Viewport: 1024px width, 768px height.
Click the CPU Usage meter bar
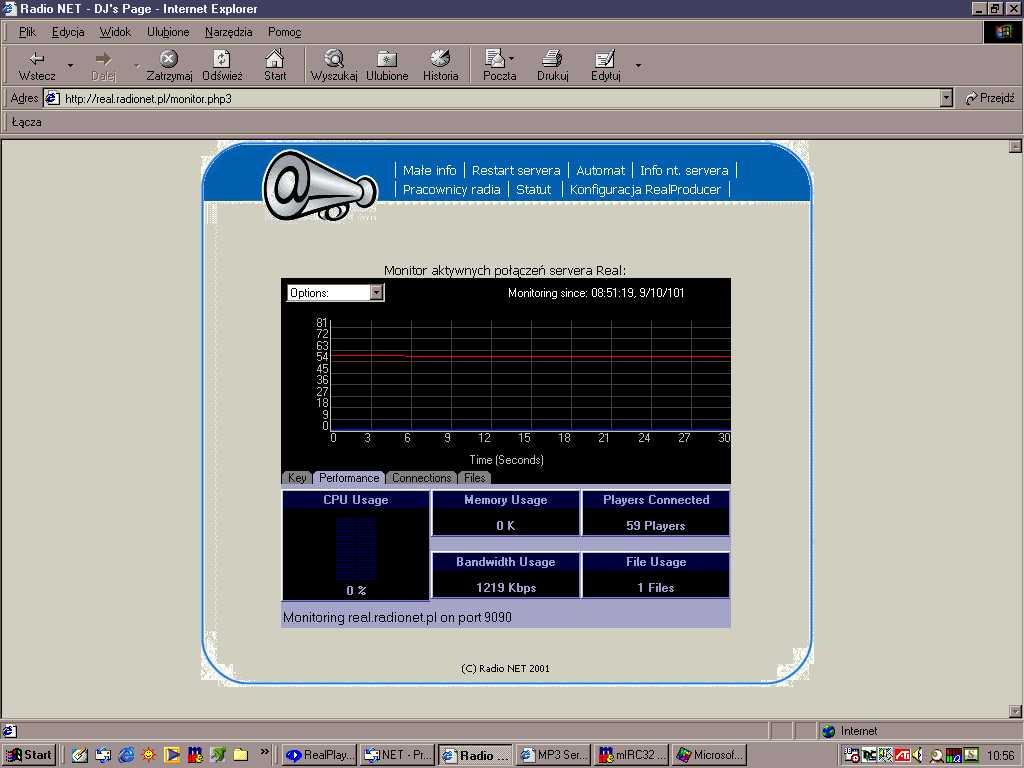[x=356, y=549]
